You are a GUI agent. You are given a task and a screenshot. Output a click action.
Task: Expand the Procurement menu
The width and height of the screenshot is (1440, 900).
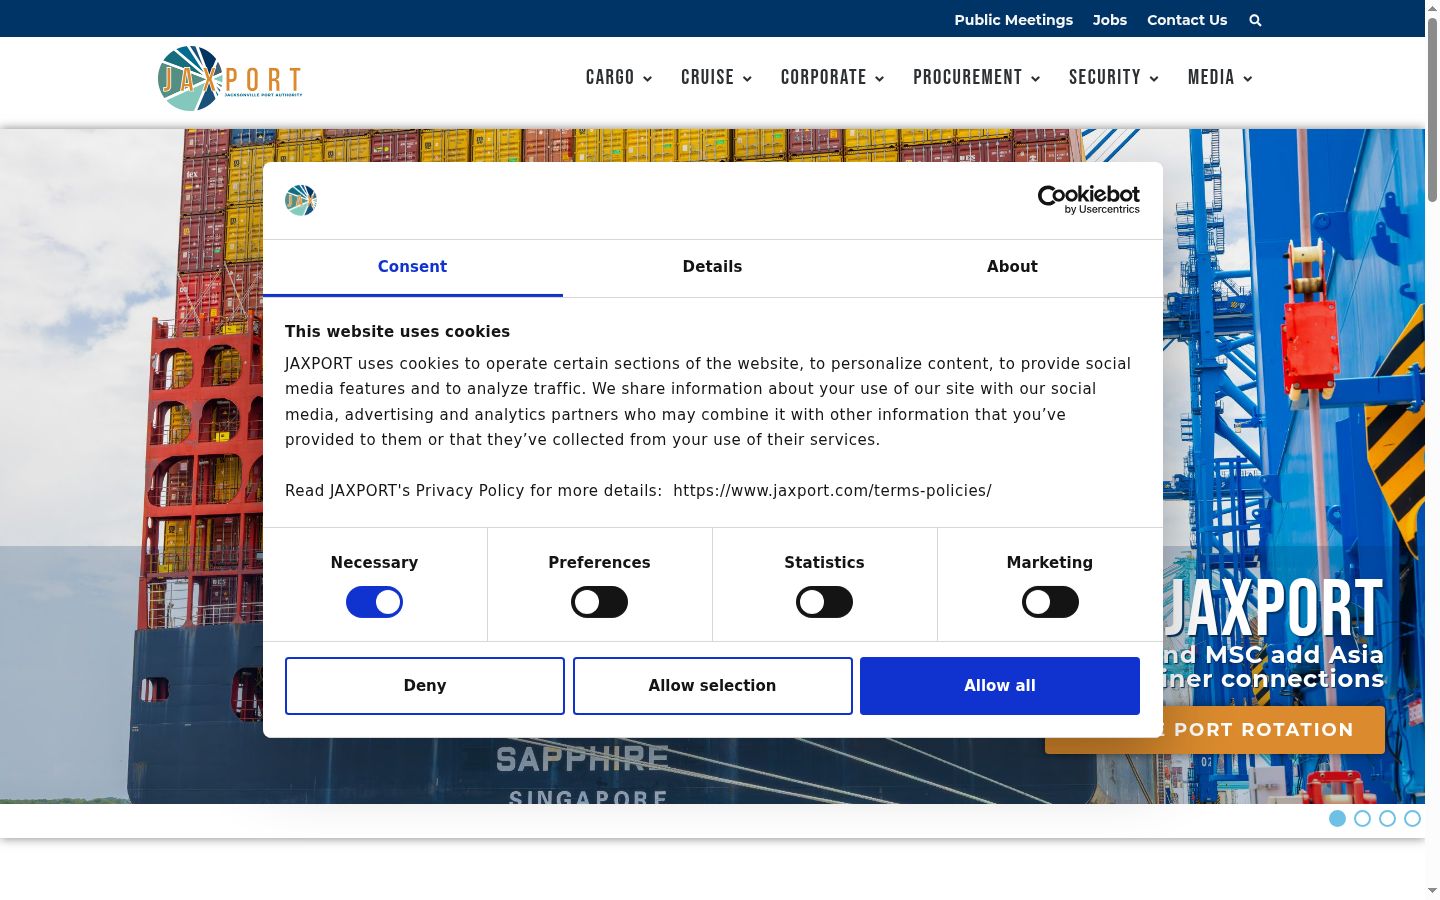tap(976, 78)
